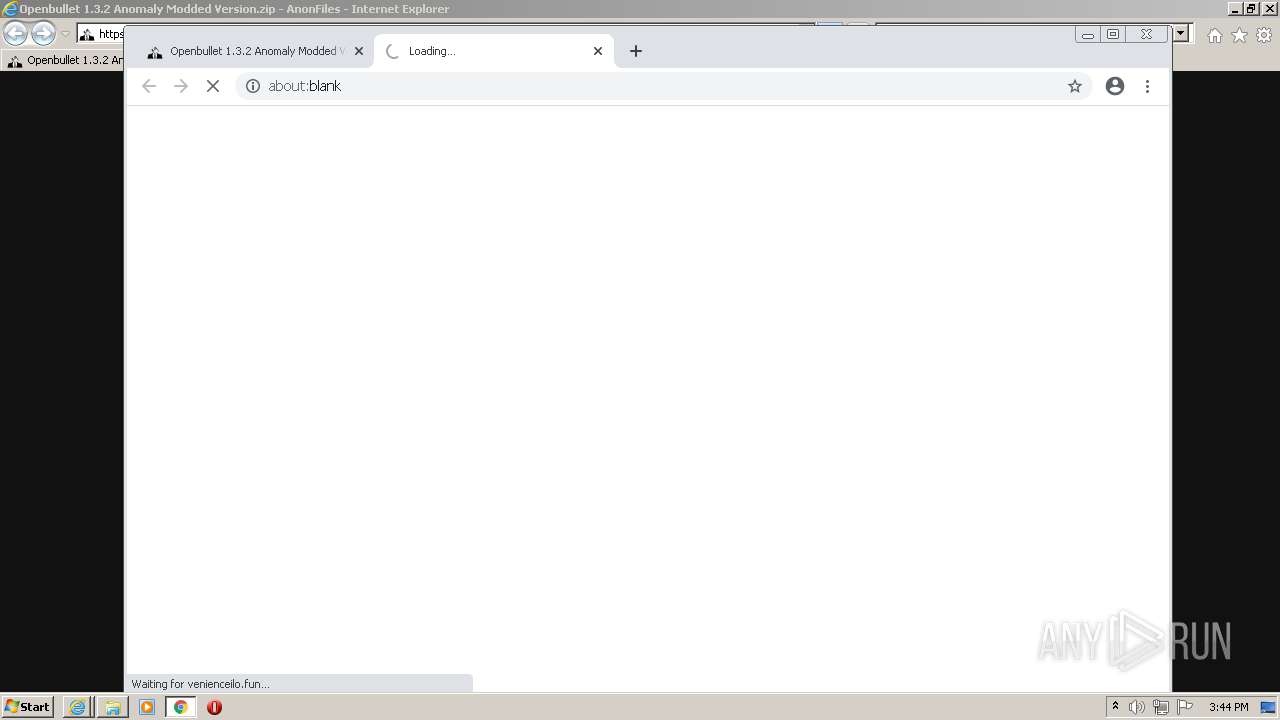The width and height of the screenshot is (1280, 720).
Task: Bookmark this page with the star icon
Action: tap(1075, 86)
